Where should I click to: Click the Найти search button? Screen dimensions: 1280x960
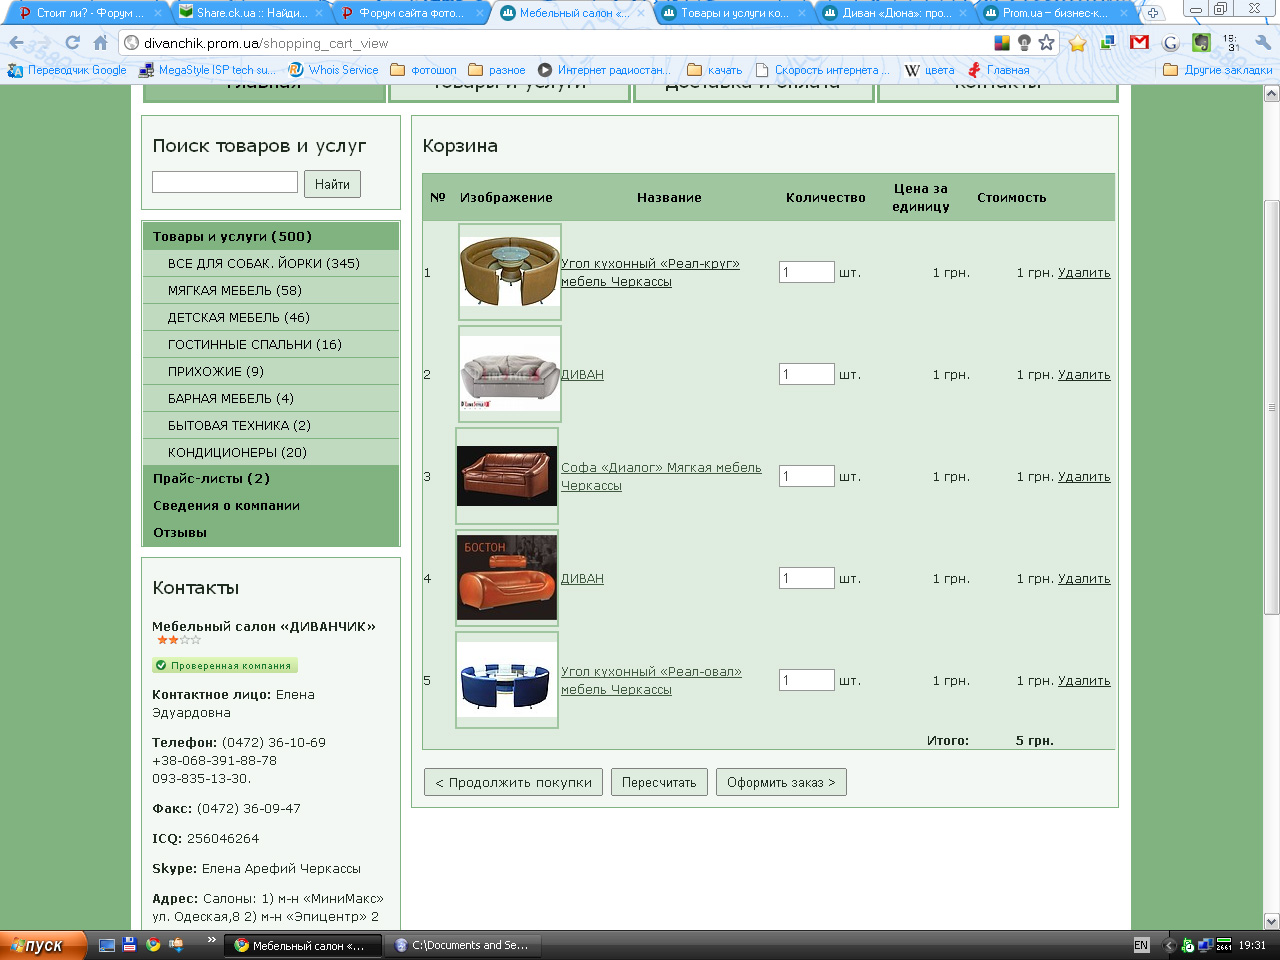coord(332,184)
